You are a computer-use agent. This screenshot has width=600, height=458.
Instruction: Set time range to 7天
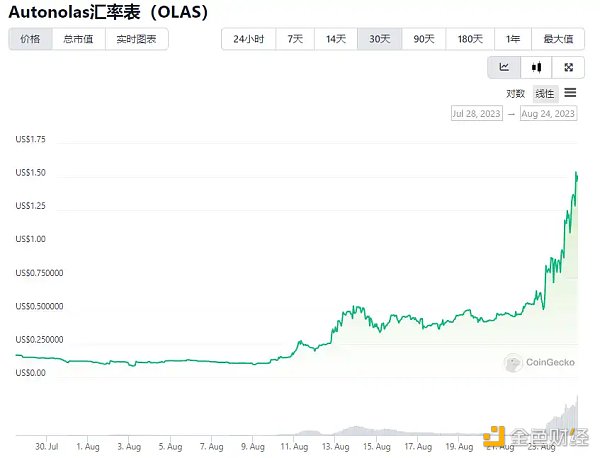pos(295,39)
